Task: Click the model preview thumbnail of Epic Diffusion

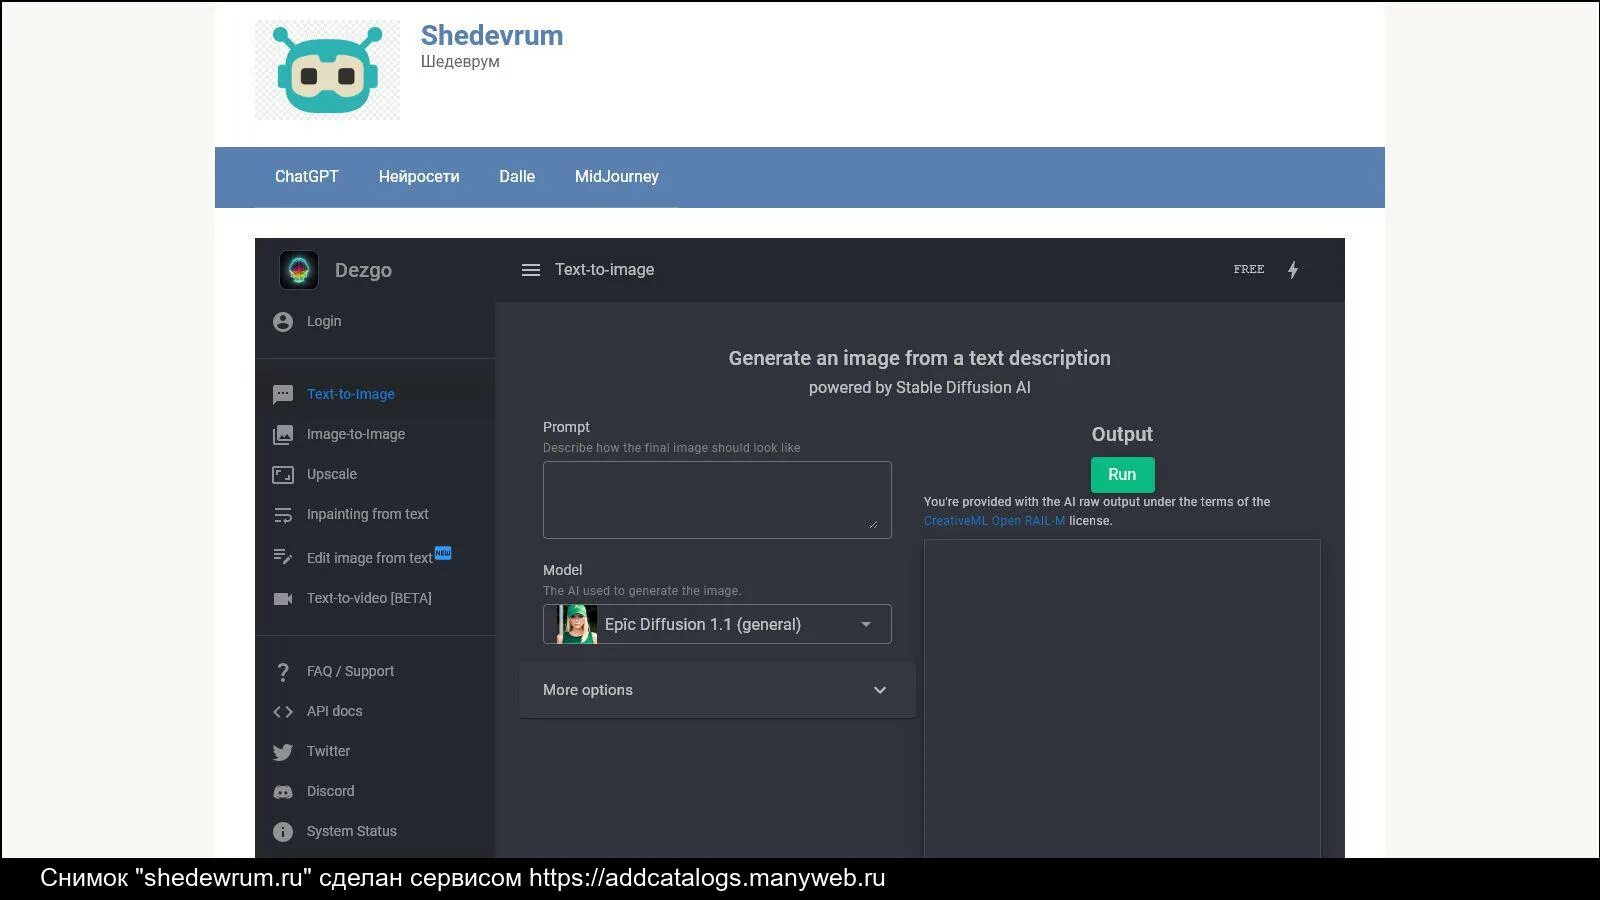Action: point(577,624)
